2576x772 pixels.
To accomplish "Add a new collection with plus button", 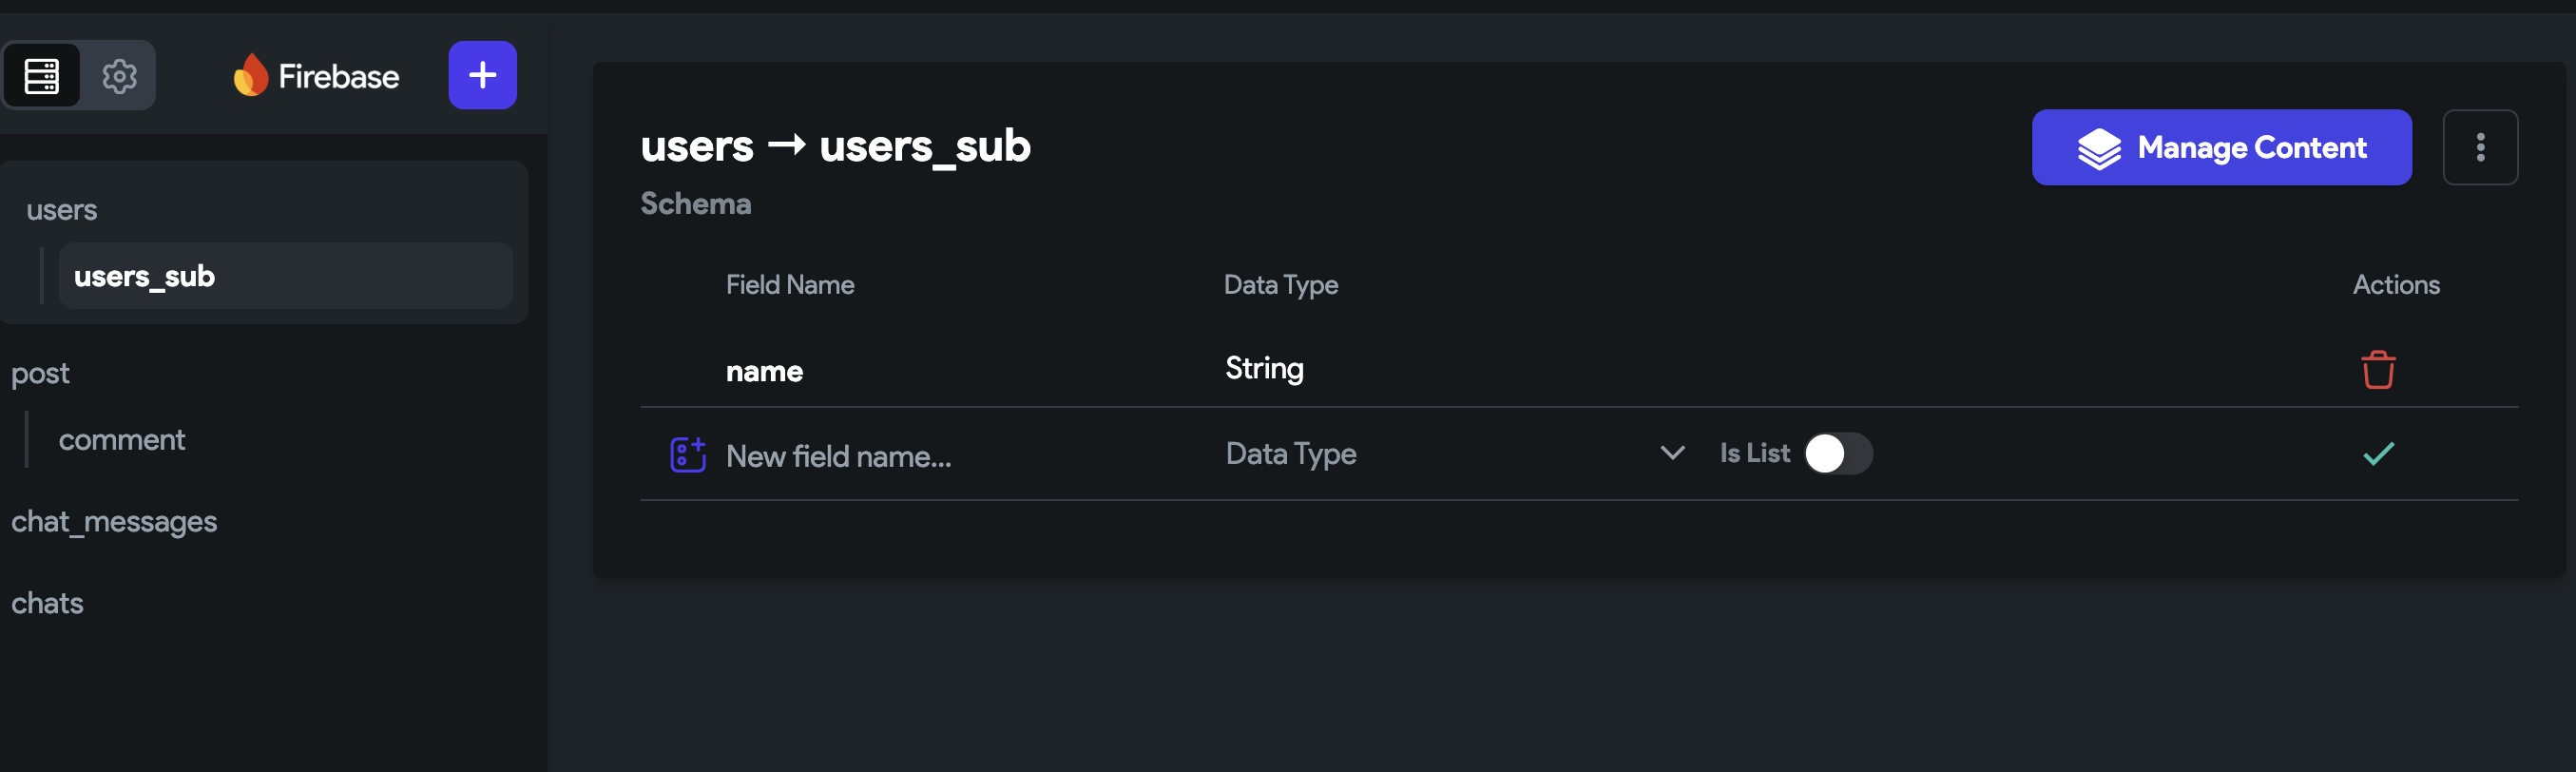I will (x=482, y=75).
